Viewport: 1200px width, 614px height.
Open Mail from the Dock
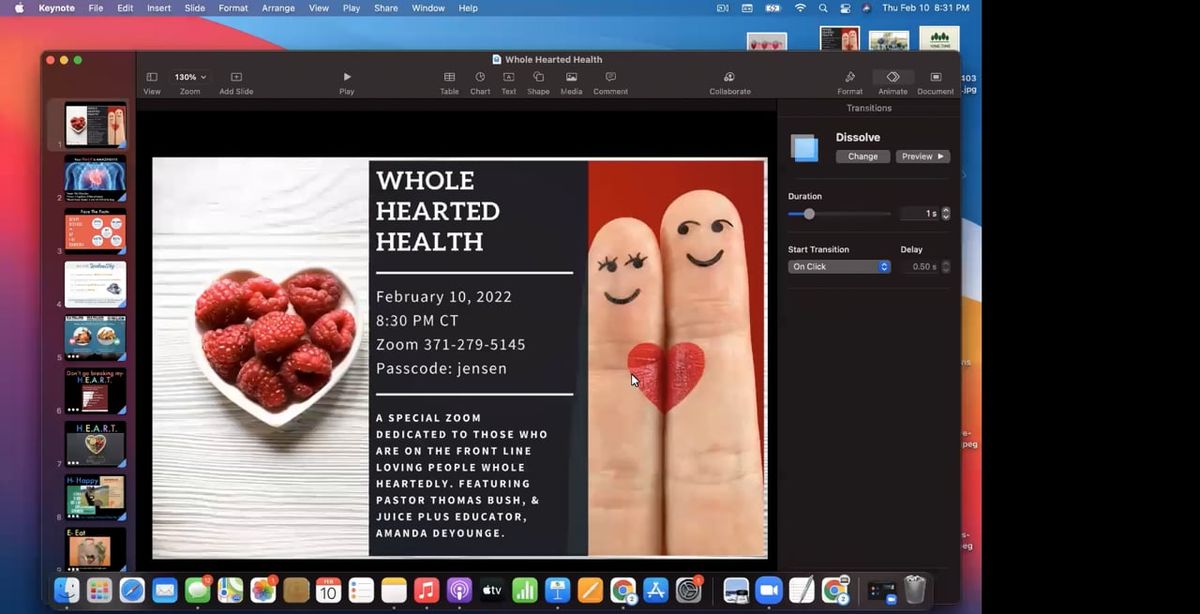point(165,590)
